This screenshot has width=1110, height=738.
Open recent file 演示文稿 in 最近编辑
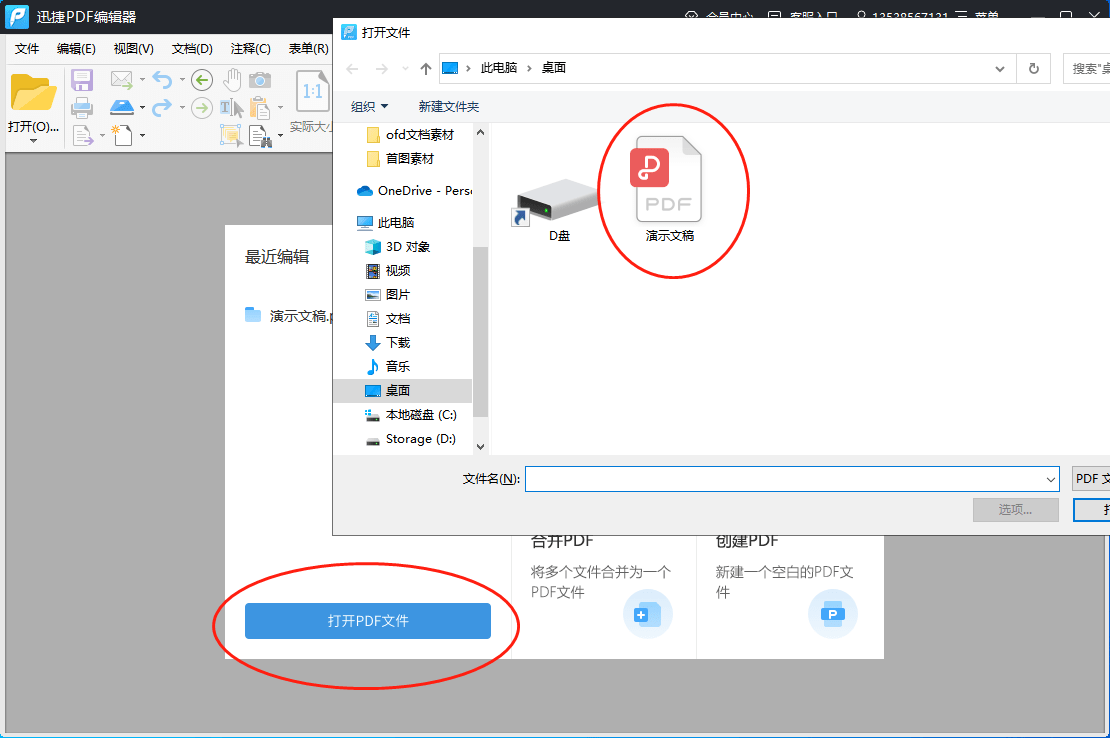(x=289, y=316)
